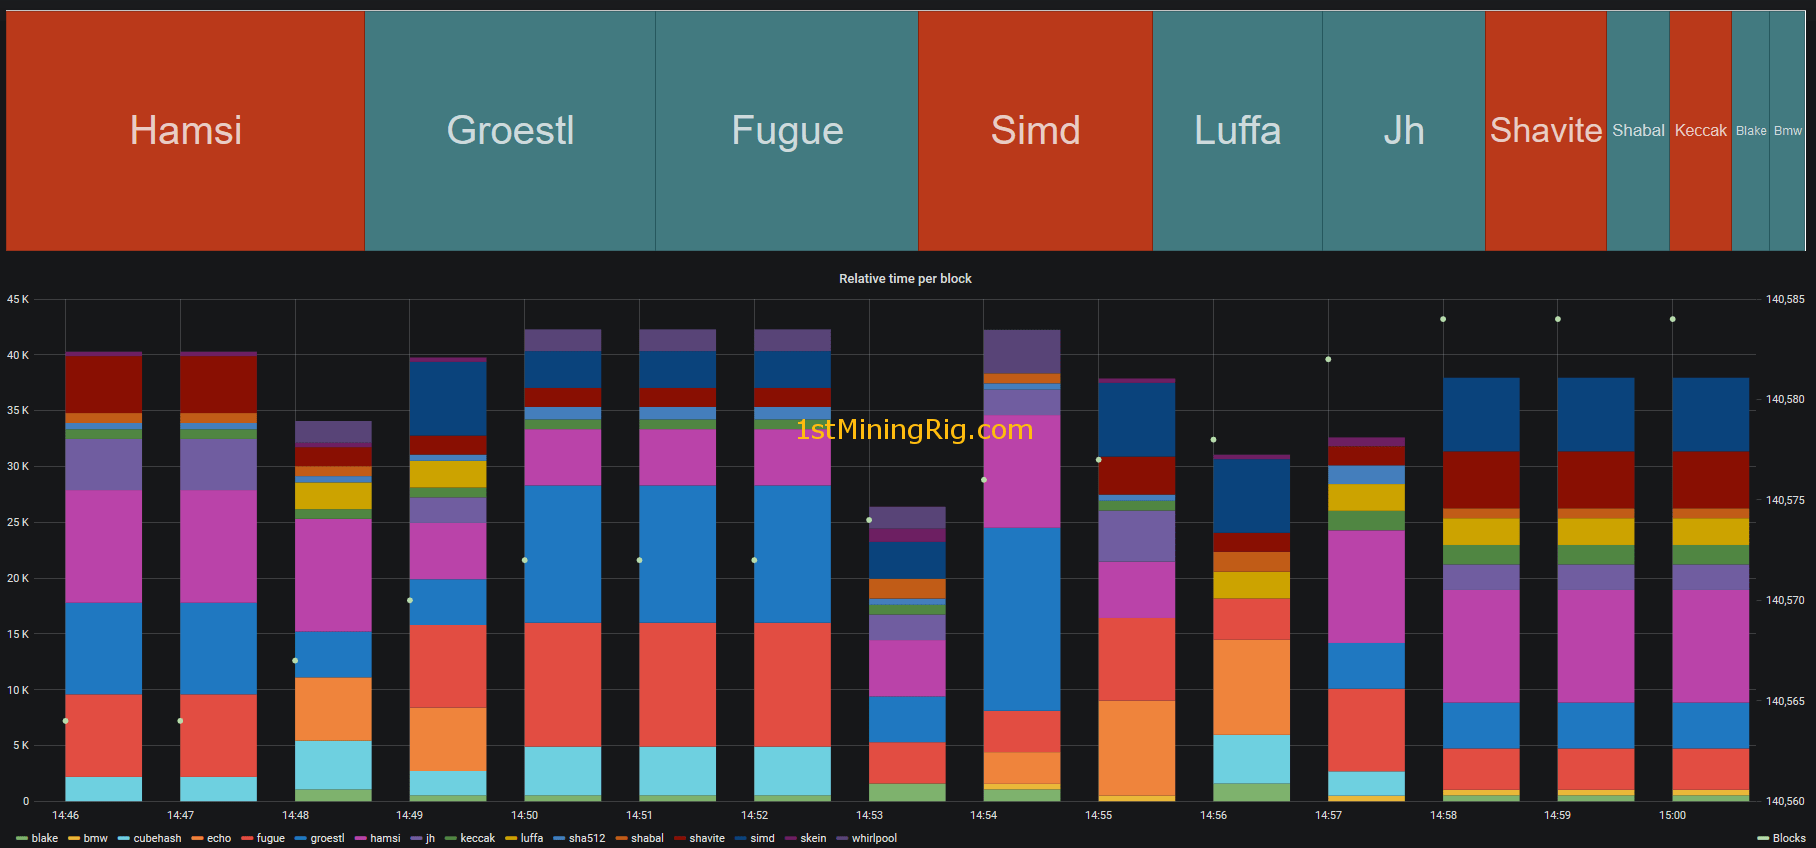Open the Relative time per block panel title
This screenshot has width=1816, height=848.
(x=905, y=279)
